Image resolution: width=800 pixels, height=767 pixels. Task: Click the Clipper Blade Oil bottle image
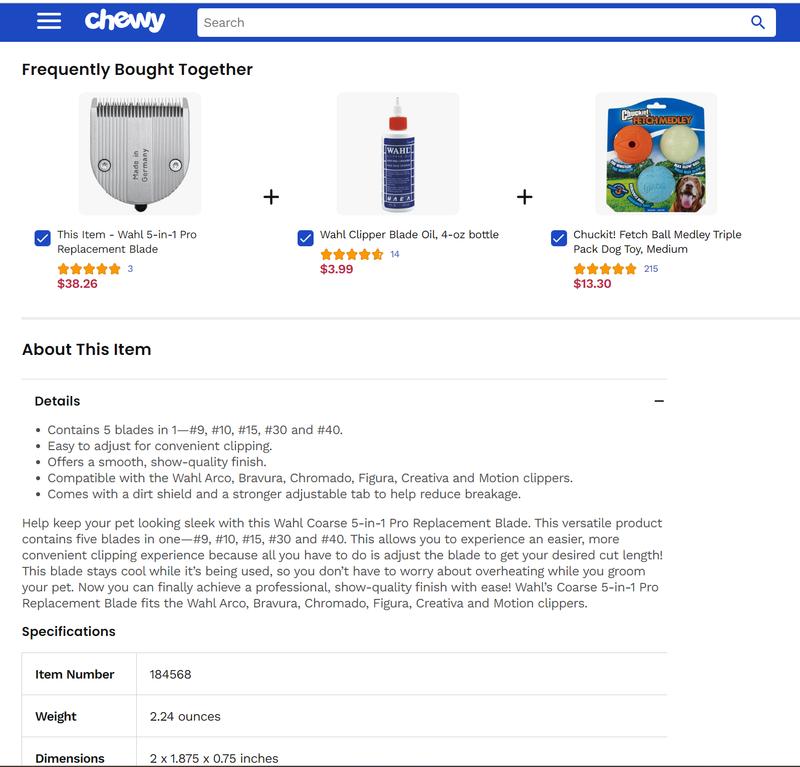tap(398, 153)
